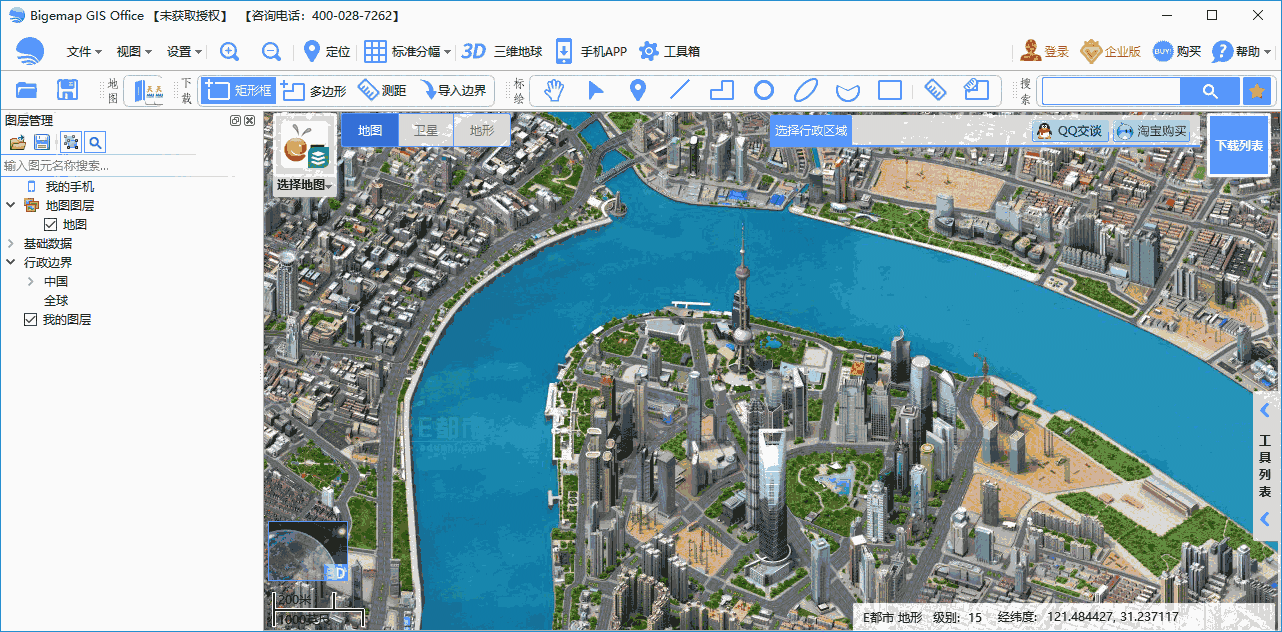Open the 下载列表 download list
1282x632 pixels.
pos(1239,145)
